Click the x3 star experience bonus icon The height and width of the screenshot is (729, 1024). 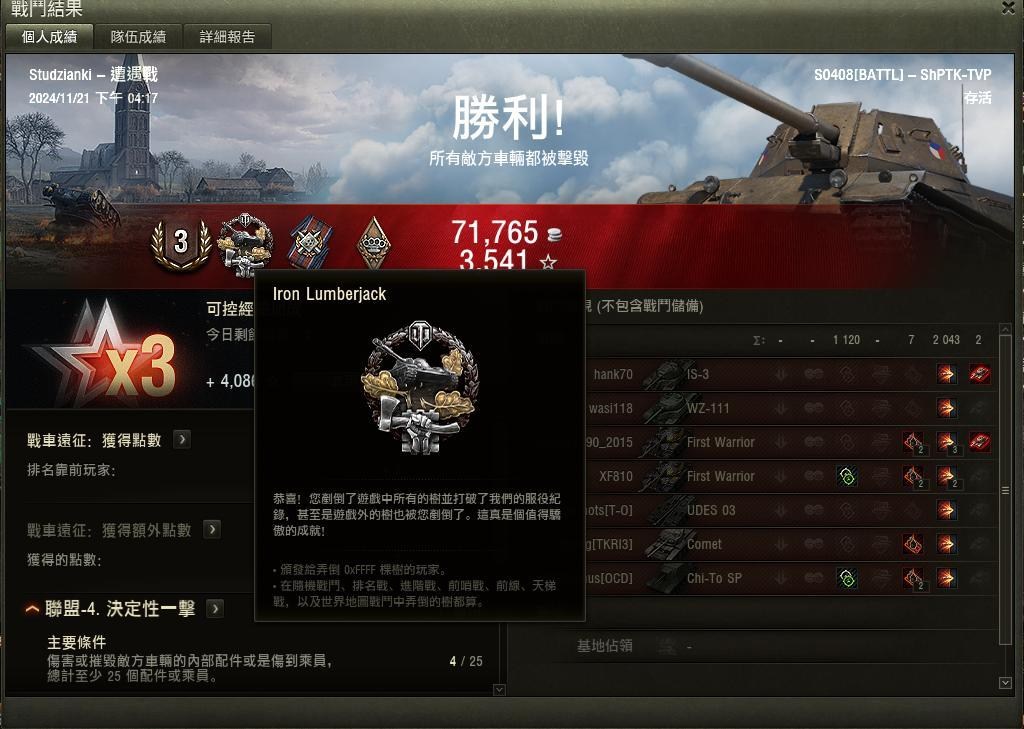click(106, 353)
